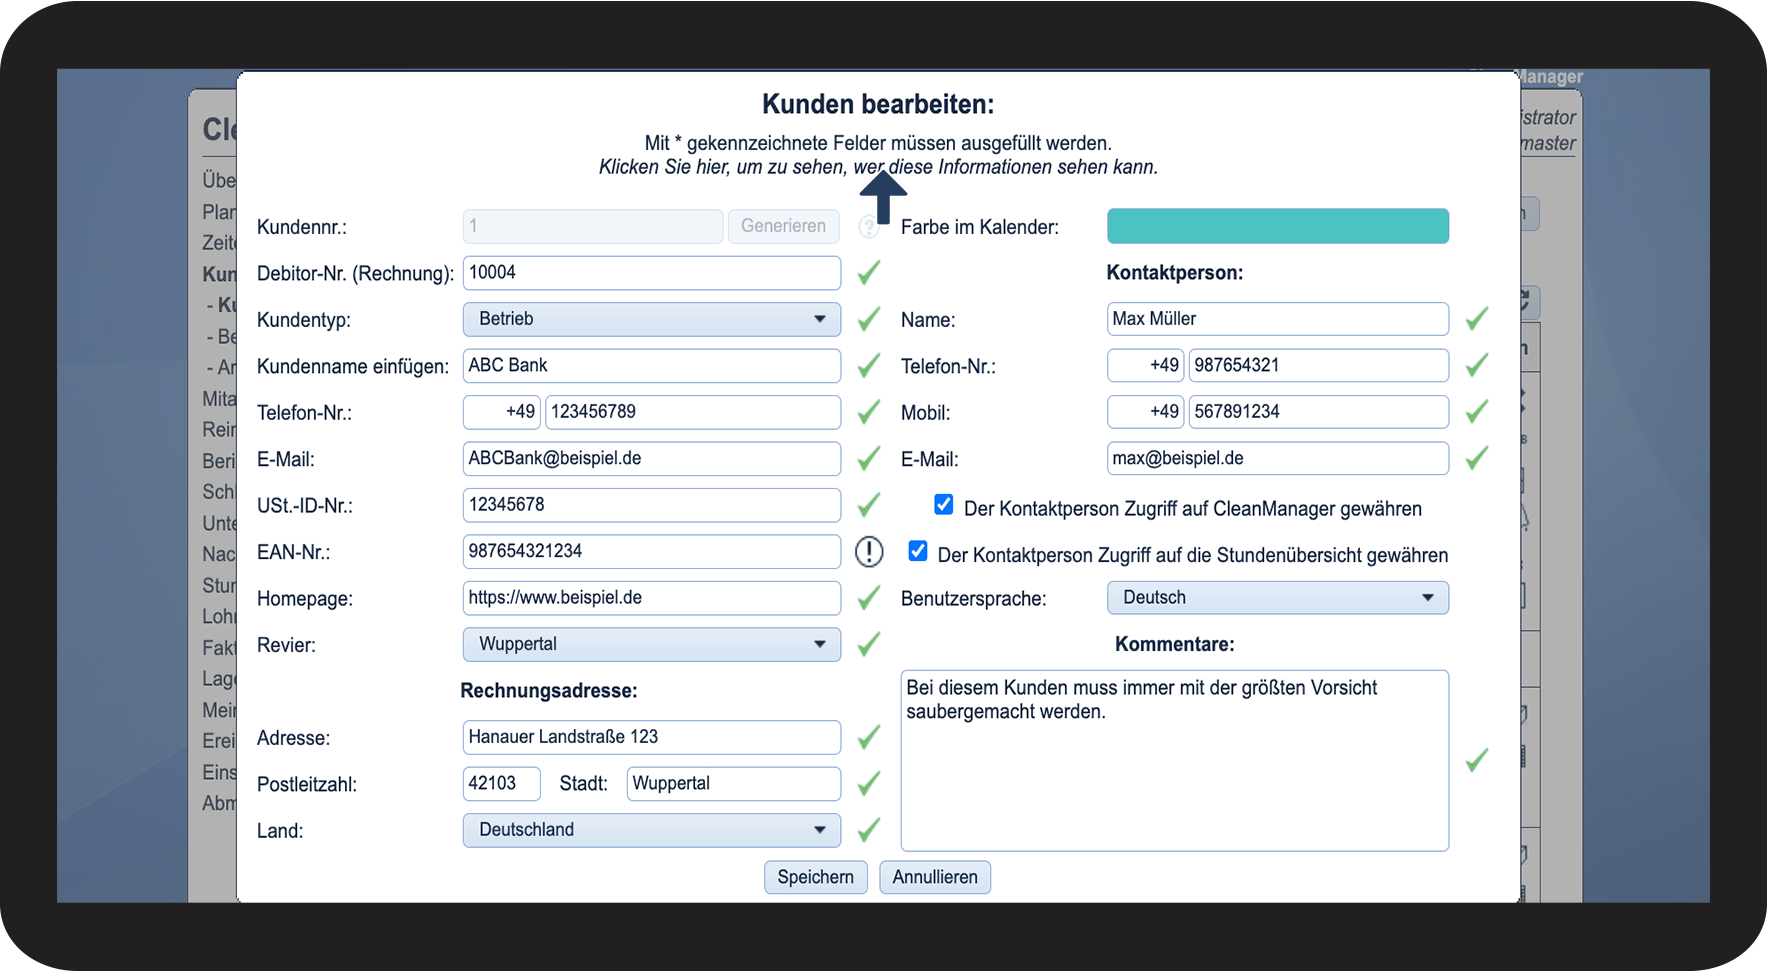Click the green checkmark beside Adresse field
1767x971 pixels.
(869, 737)
